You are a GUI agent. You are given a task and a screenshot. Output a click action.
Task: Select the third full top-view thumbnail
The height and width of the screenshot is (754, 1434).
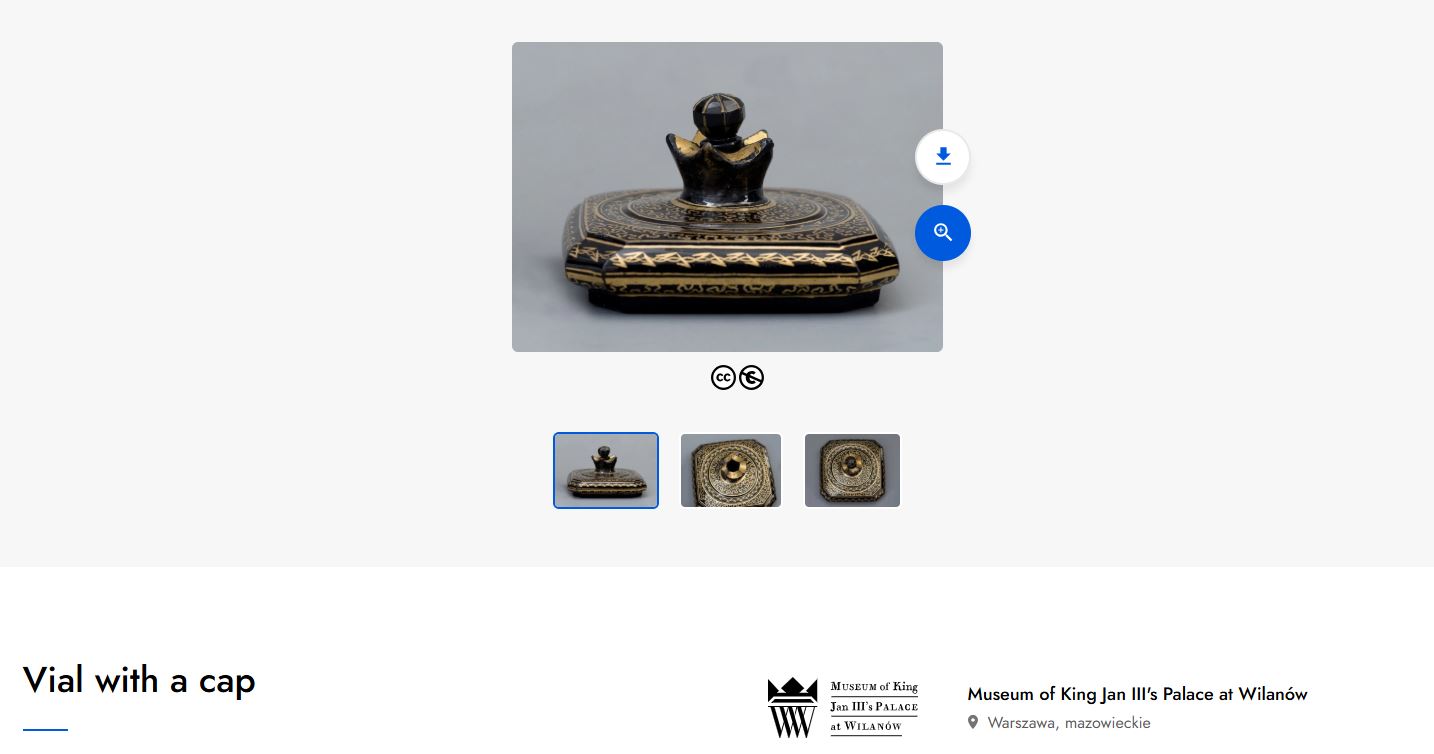click(853, 470)
